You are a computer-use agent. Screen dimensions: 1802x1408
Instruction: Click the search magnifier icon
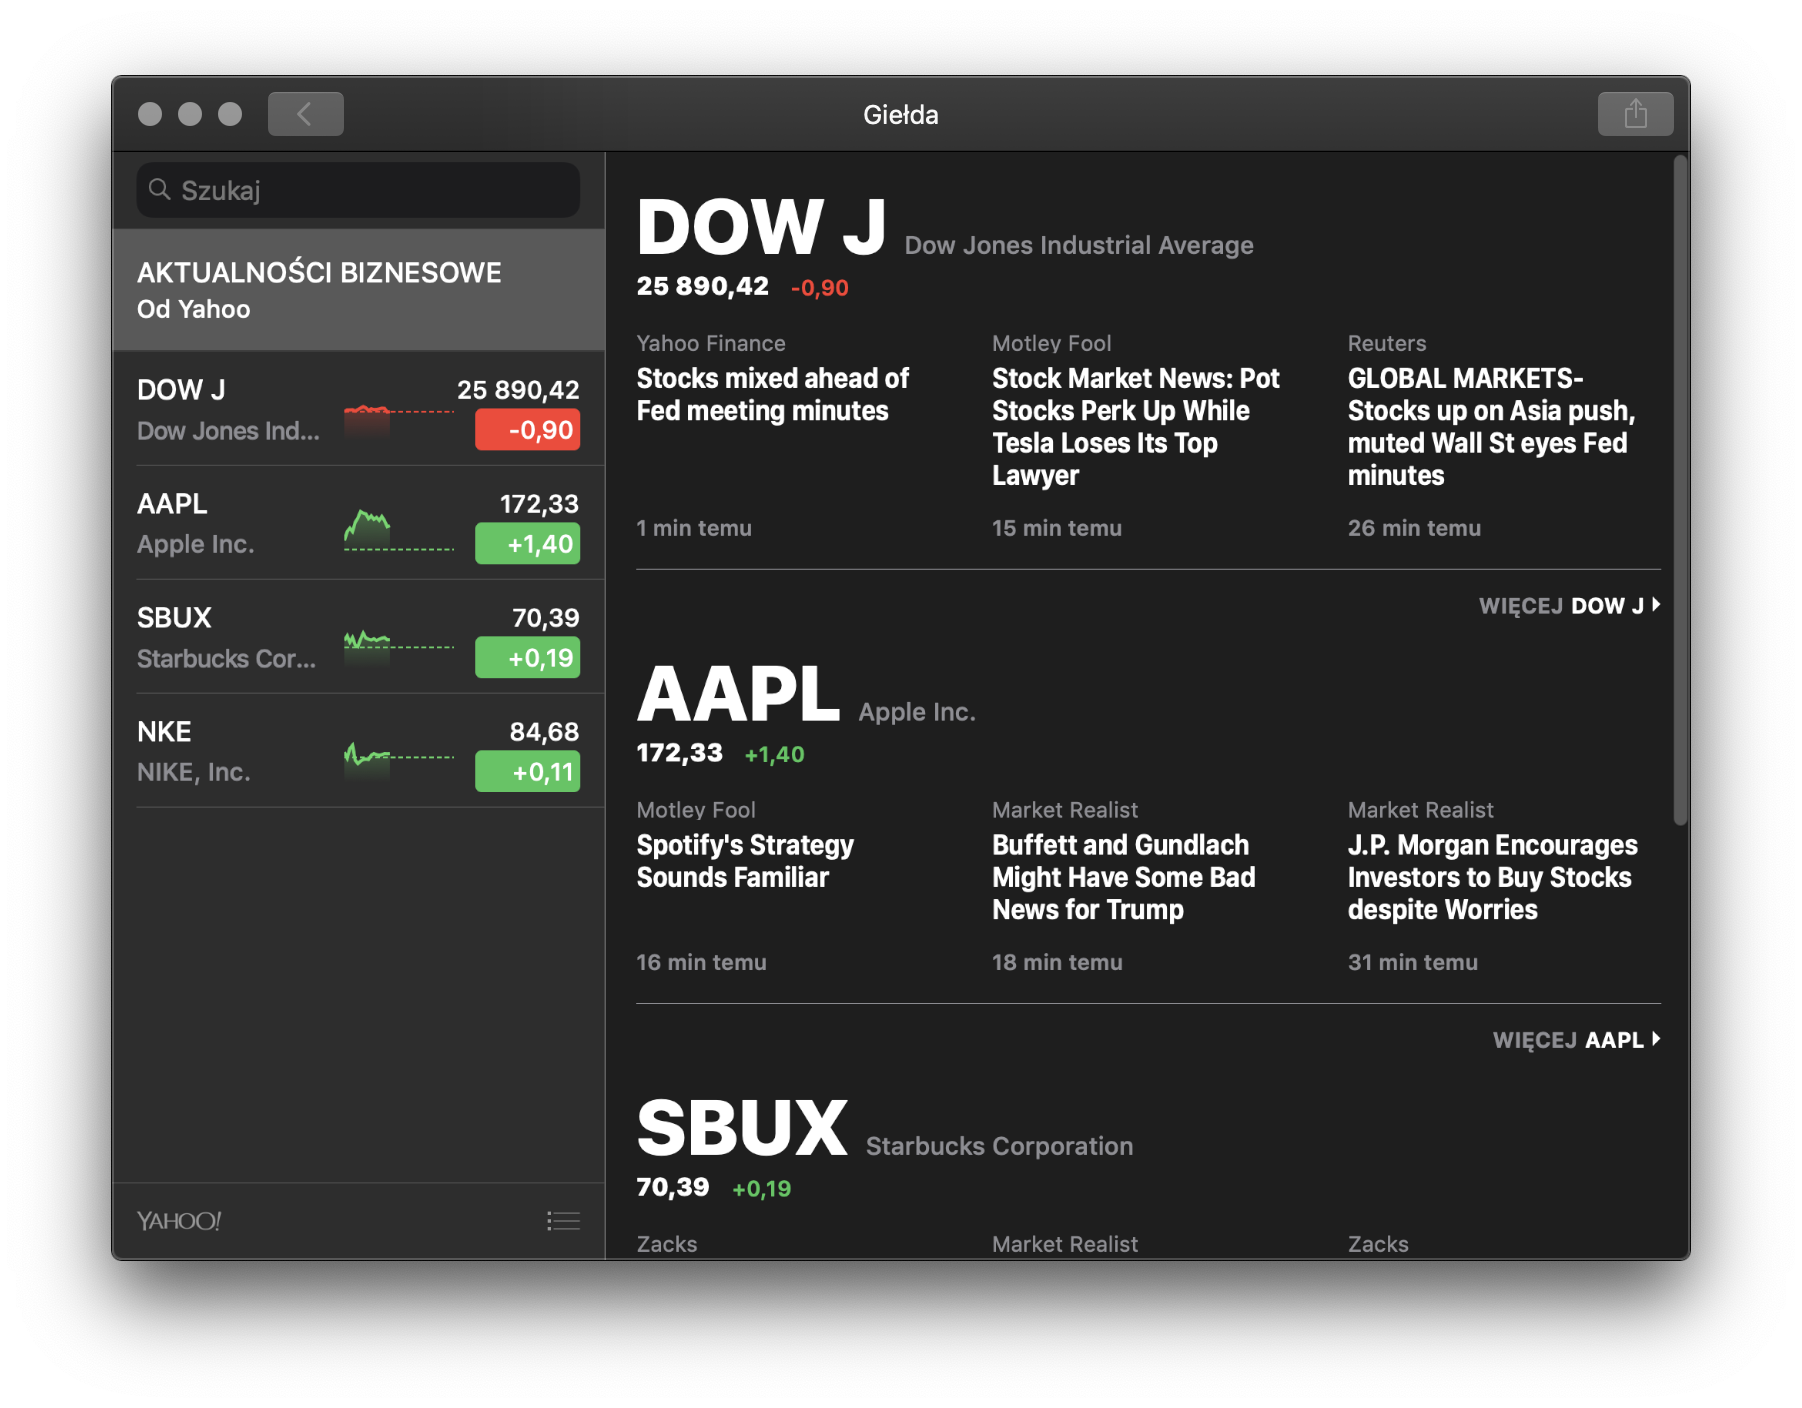pyautogui.click(x=159, y=189)
